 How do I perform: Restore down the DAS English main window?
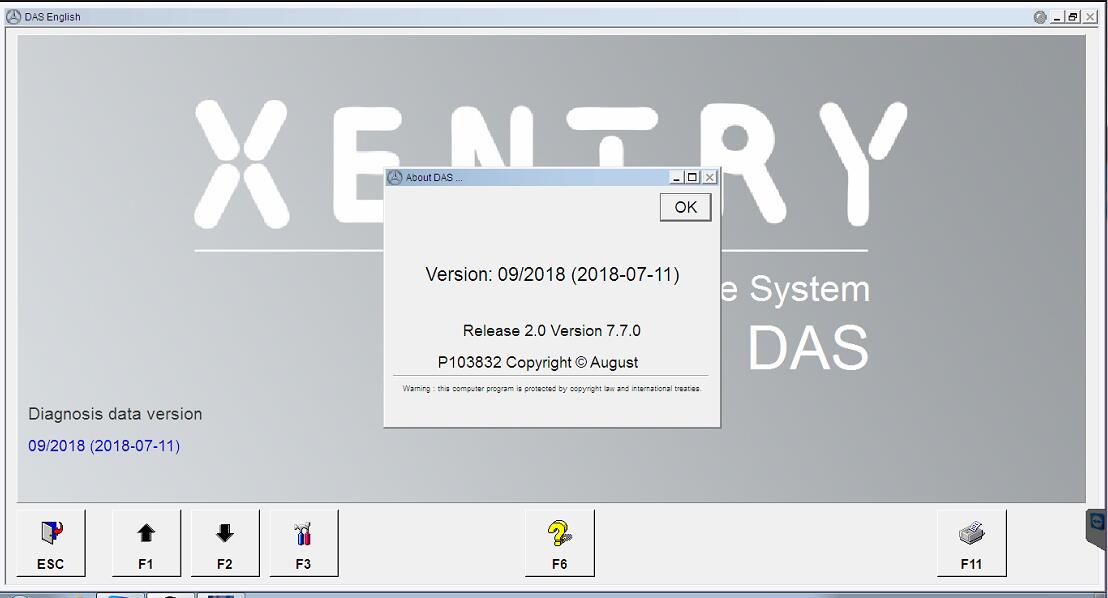tap(1073, 17)
